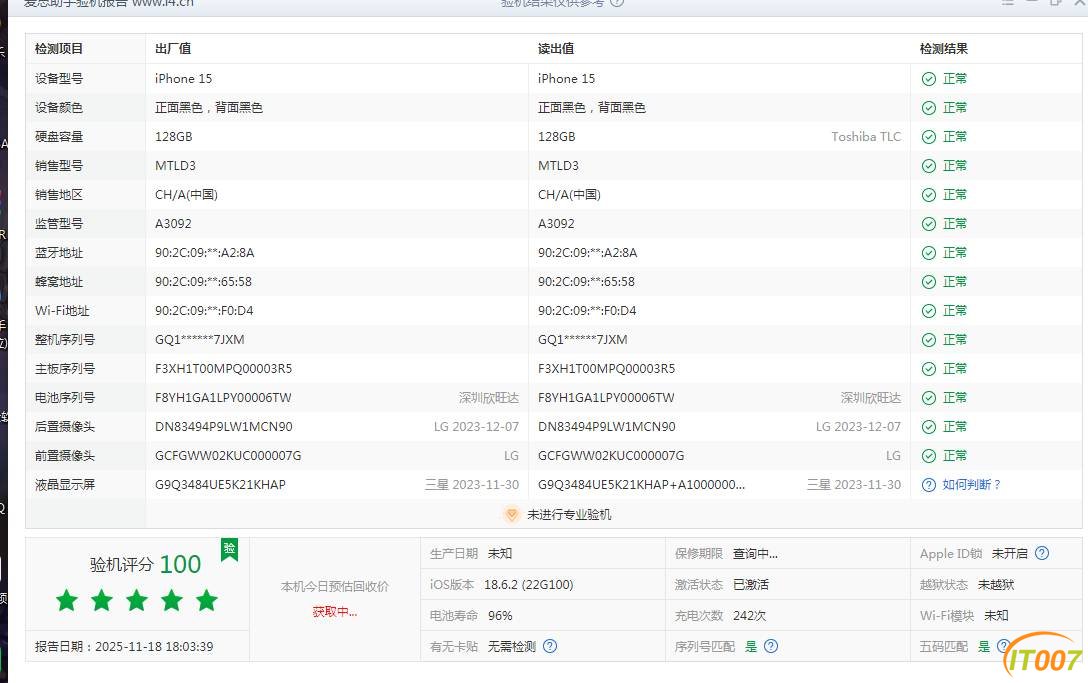Image resolution: width=1088 pixels, height=683 pixels.
Task: Select factory mainboard serial F3XH1T00MPQ00003R5
Action: pyautogui.click(x=223, y=369)
